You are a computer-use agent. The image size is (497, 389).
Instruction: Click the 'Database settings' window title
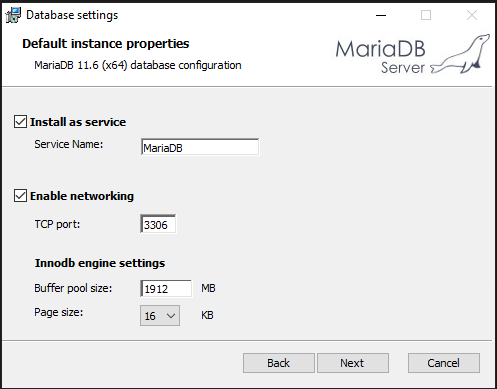coord(72,15)
